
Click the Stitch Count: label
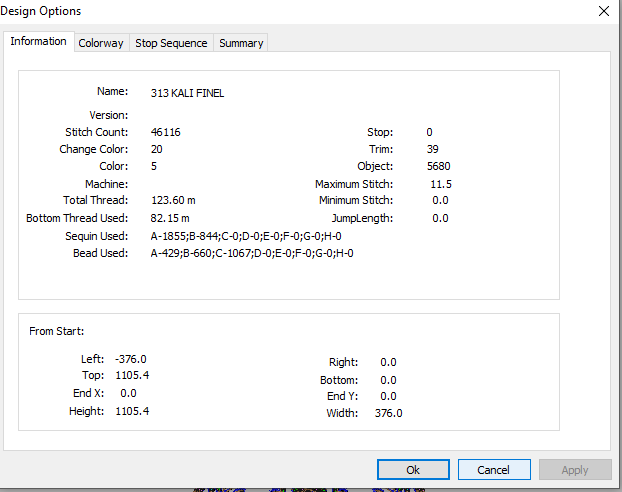[97, 132]
